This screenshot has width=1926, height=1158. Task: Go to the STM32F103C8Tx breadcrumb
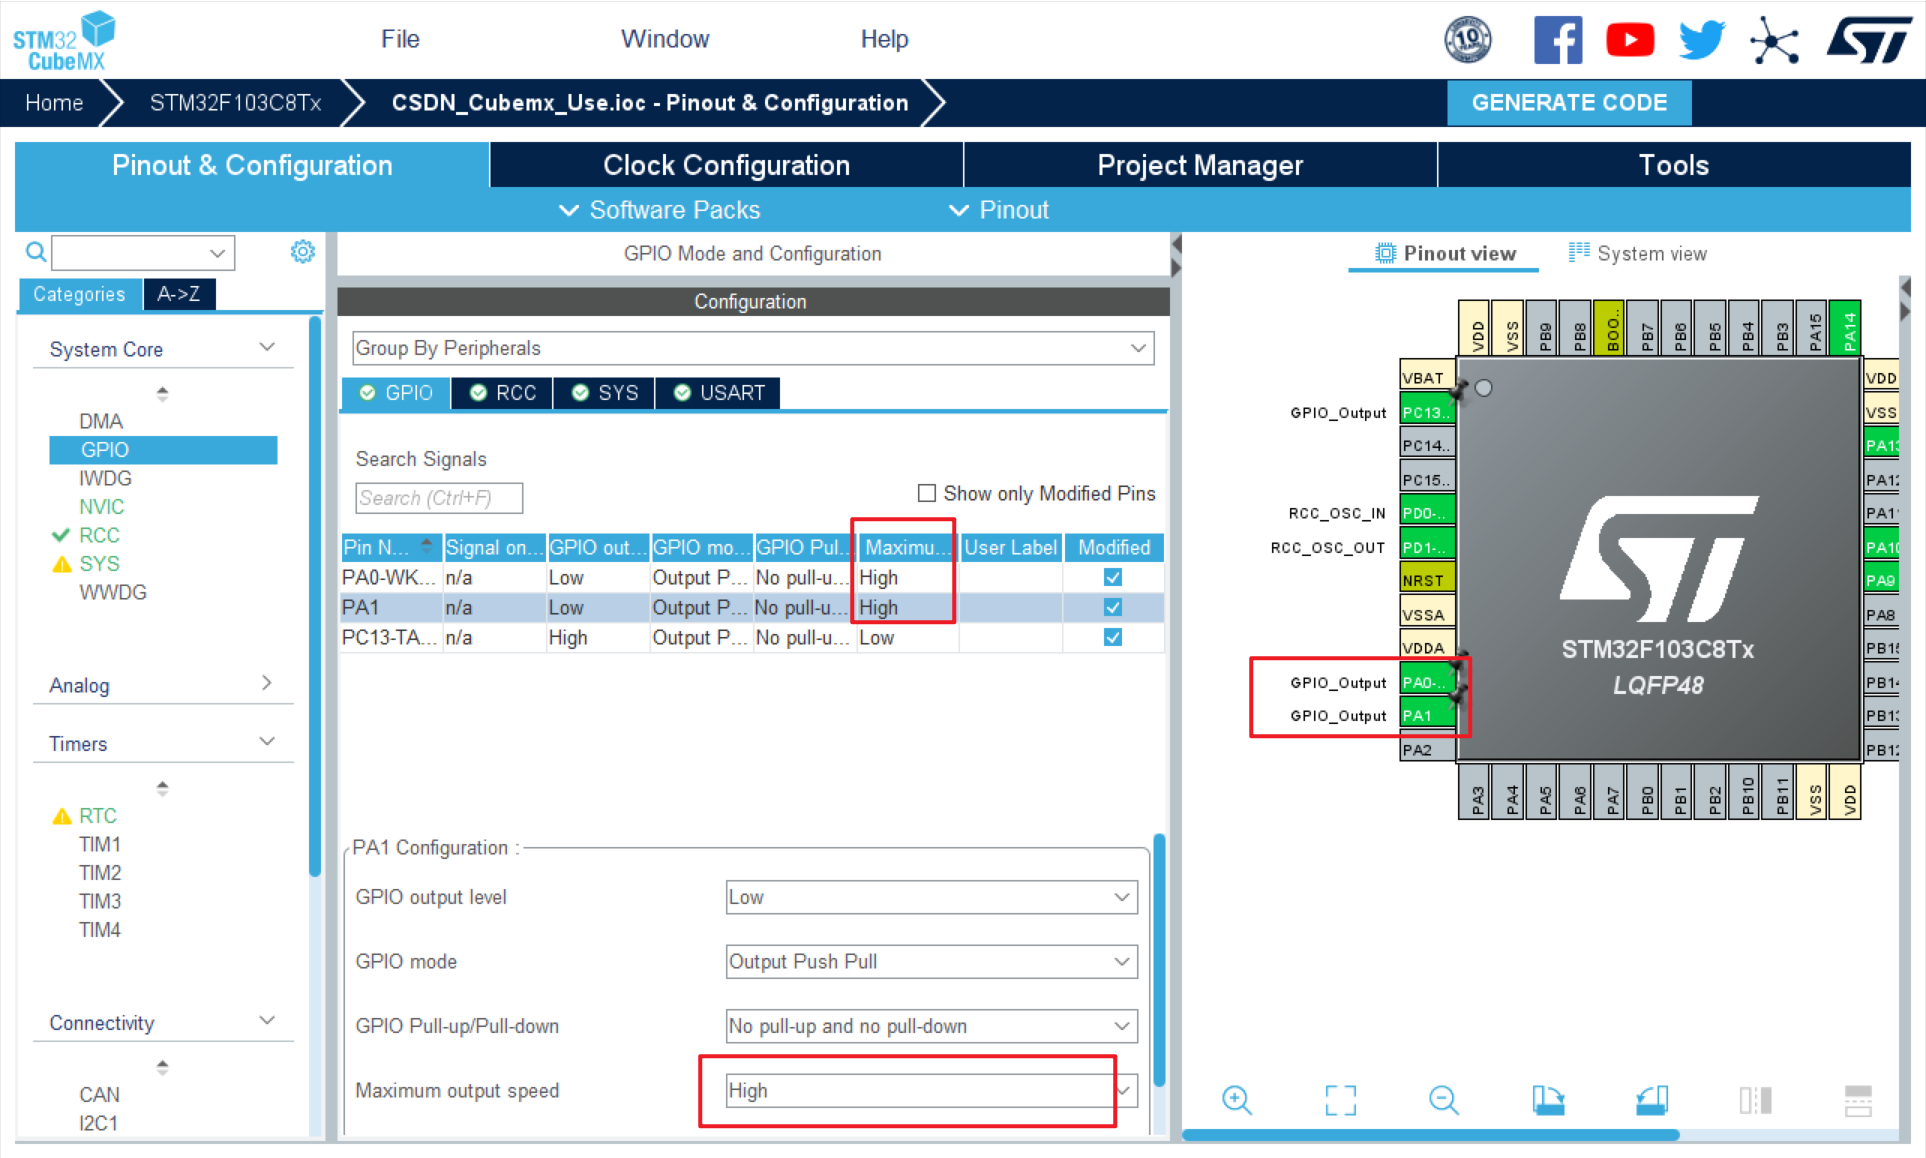tap(235, 103)
